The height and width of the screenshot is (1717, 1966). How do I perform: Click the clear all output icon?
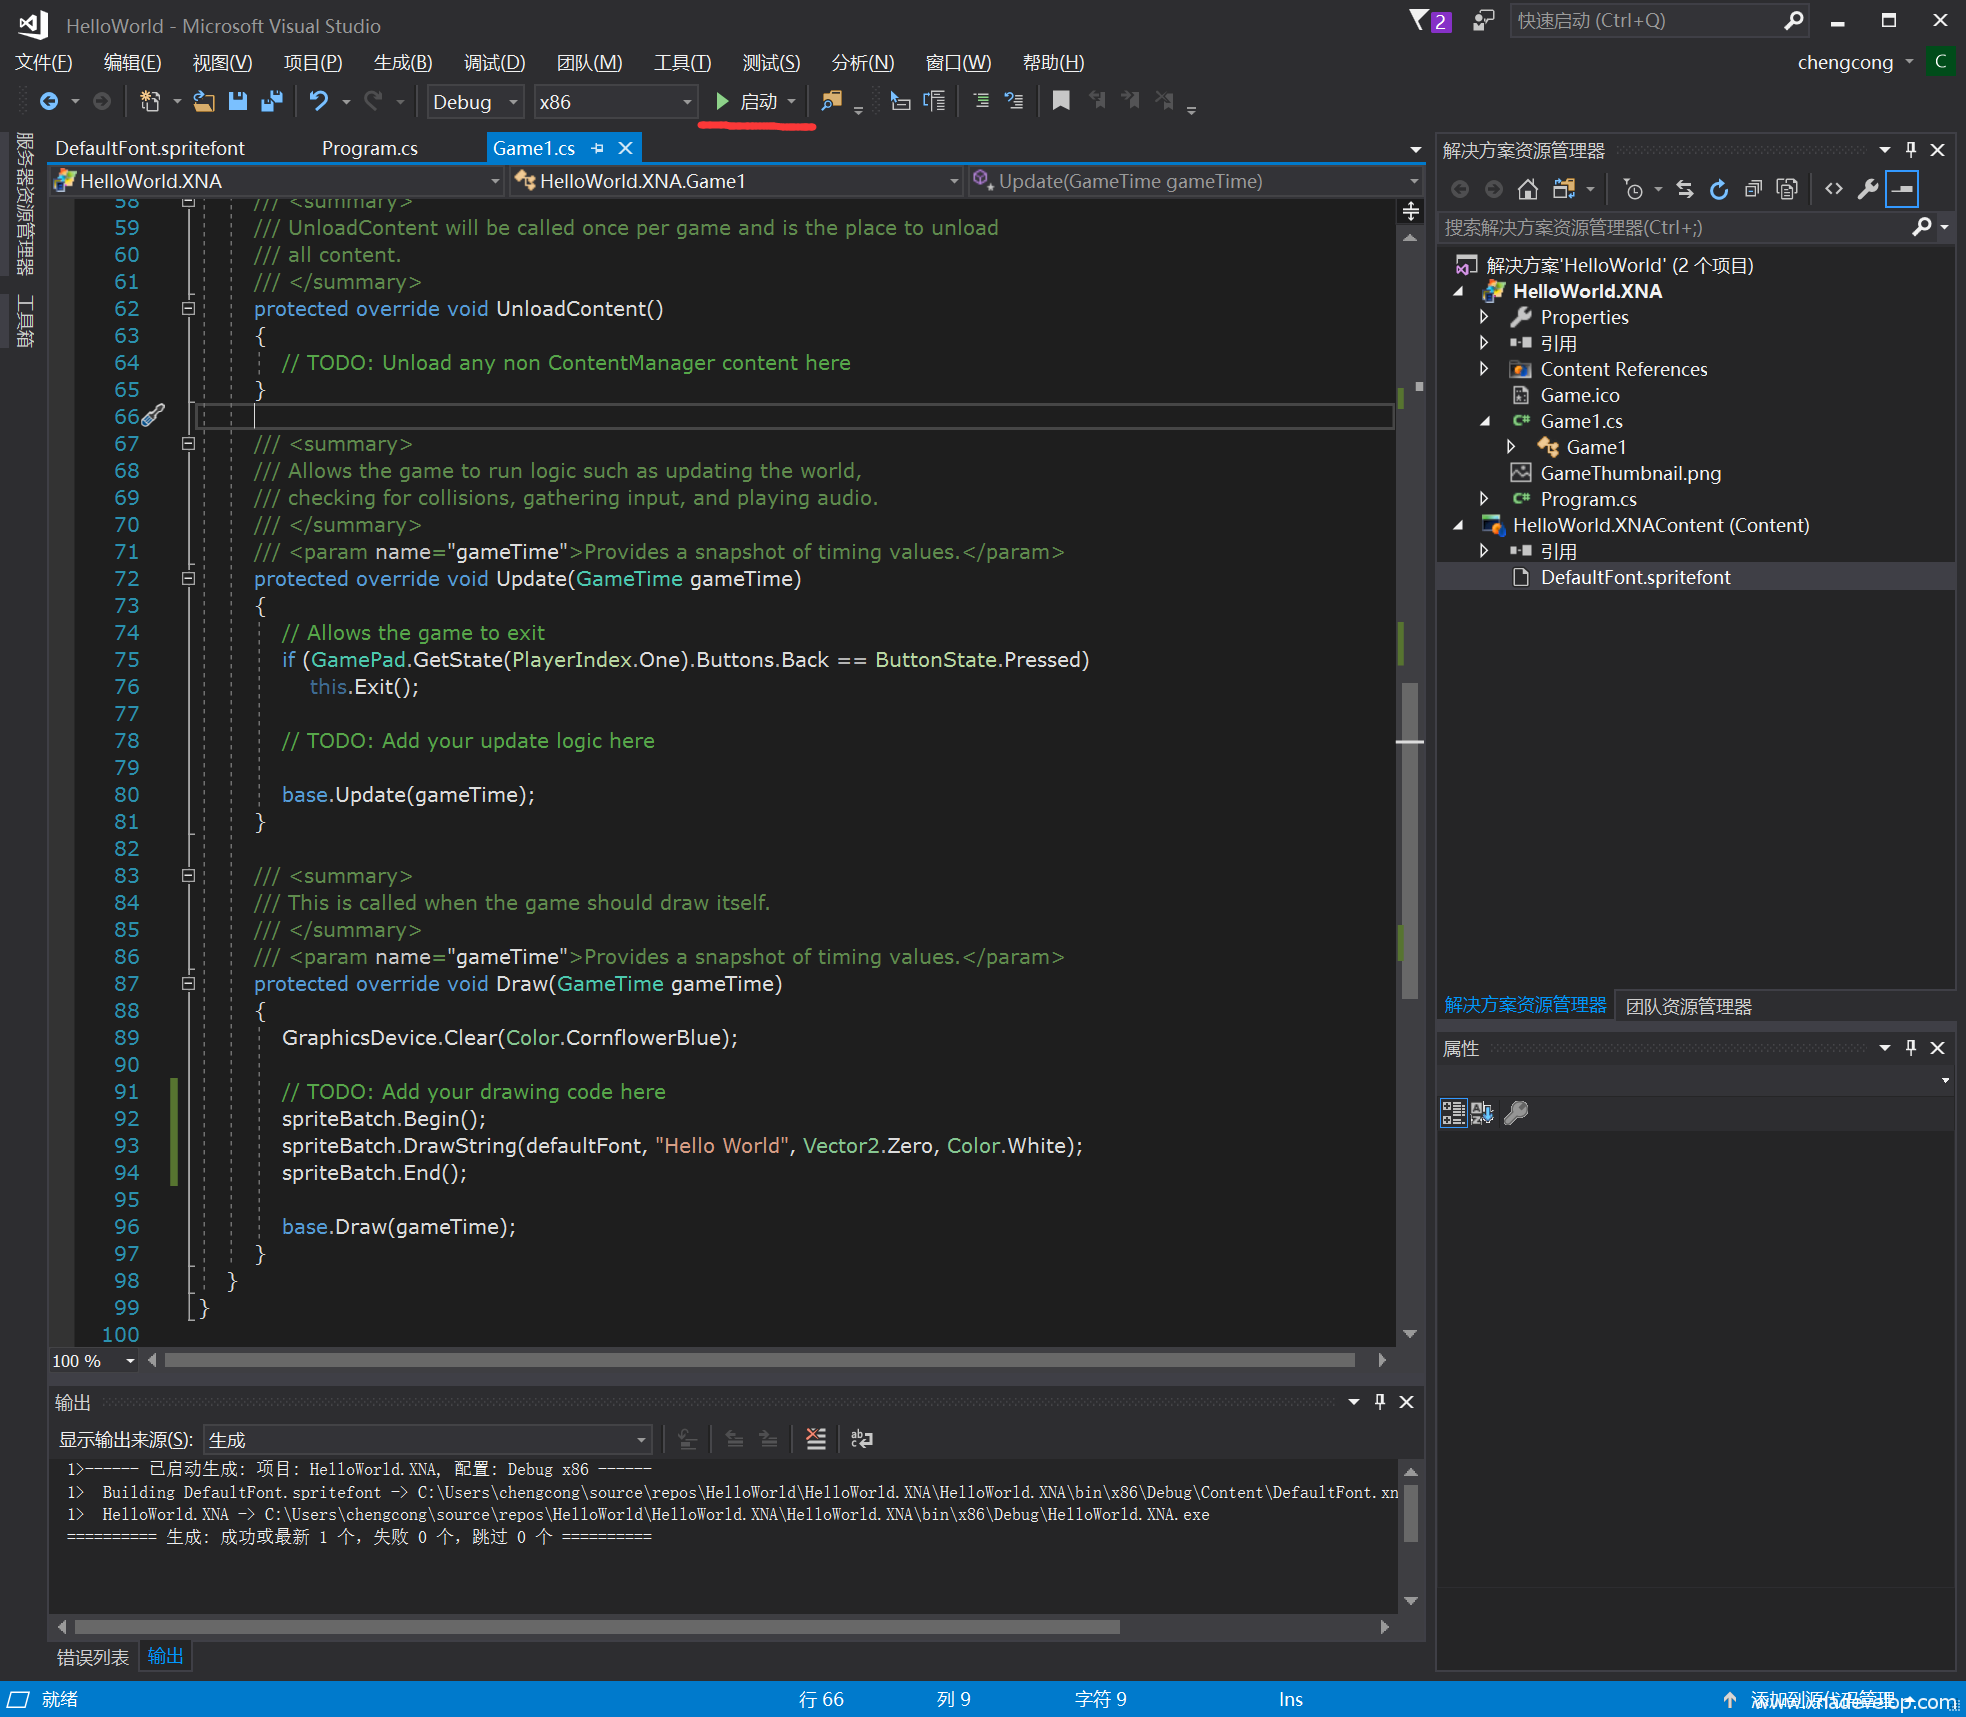[816, 1439]
